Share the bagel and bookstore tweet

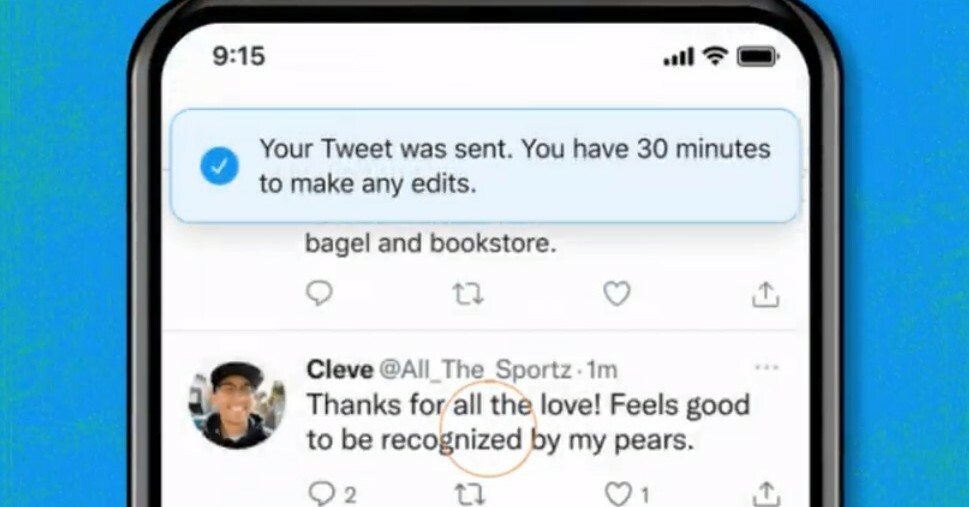click(766, 294)
